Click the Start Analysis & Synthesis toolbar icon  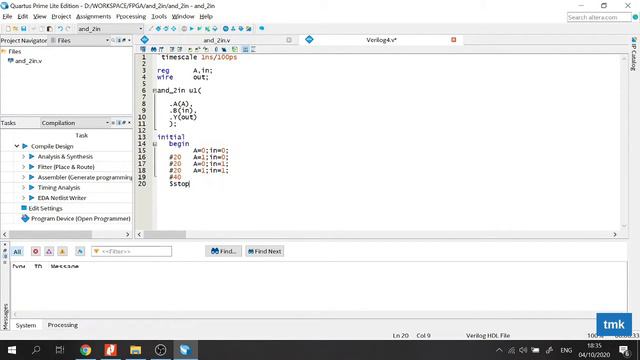[199, 29]
